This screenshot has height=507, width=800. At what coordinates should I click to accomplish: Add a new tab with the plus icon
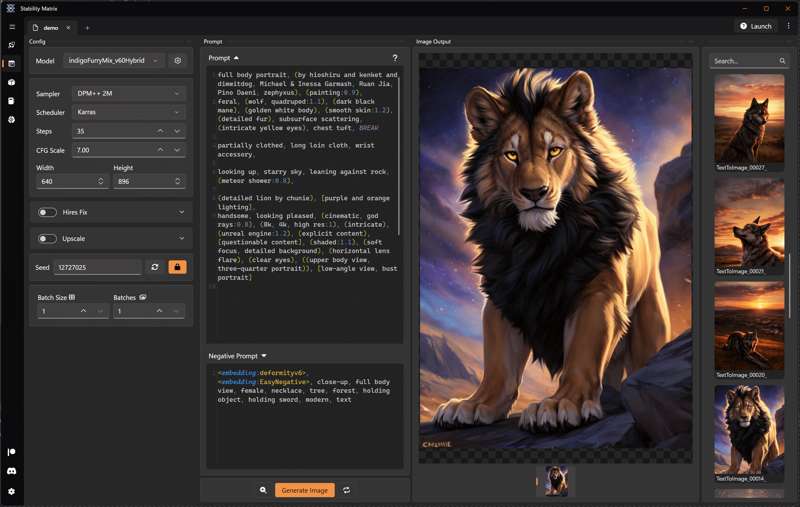[87, 28]
